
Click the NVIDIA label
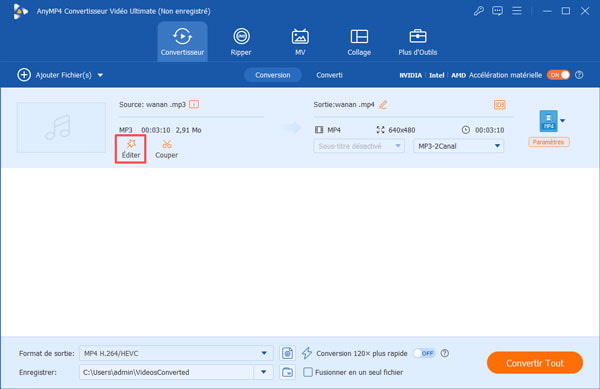tap(411, 75)
